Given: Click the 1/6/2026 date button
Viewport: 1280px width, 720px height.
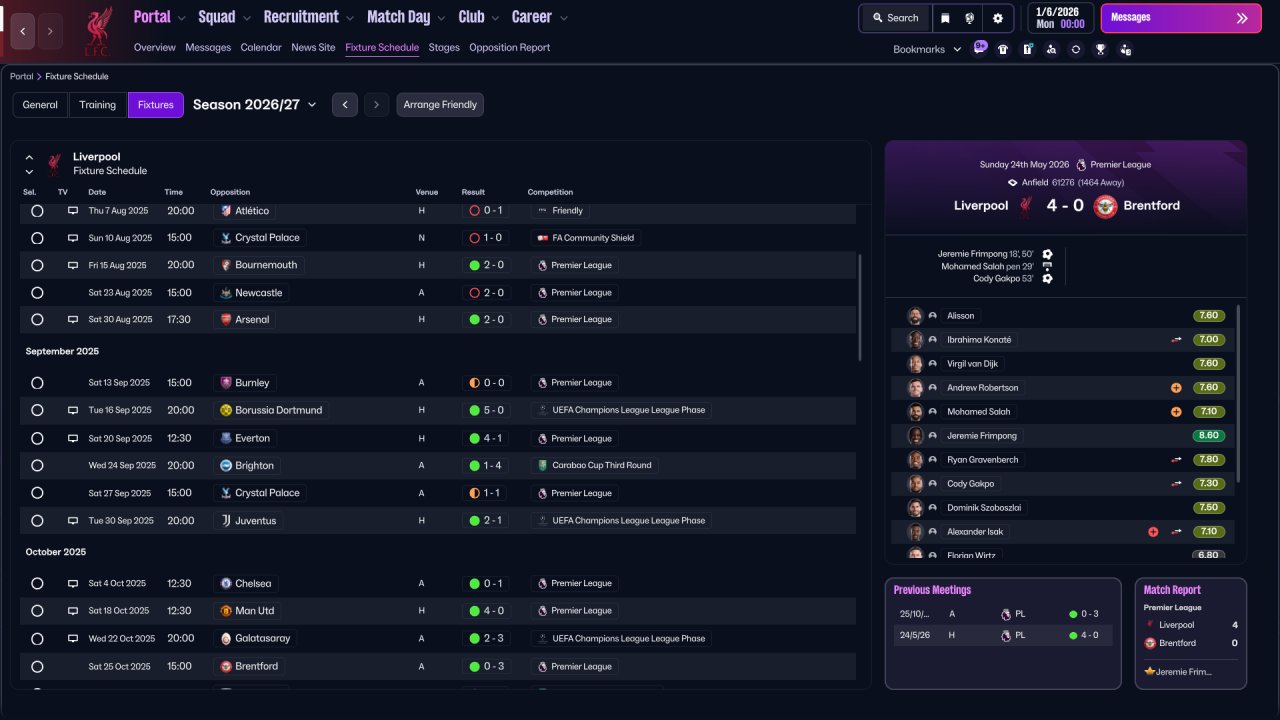Looking at the screenshot, I should 1060,18.
